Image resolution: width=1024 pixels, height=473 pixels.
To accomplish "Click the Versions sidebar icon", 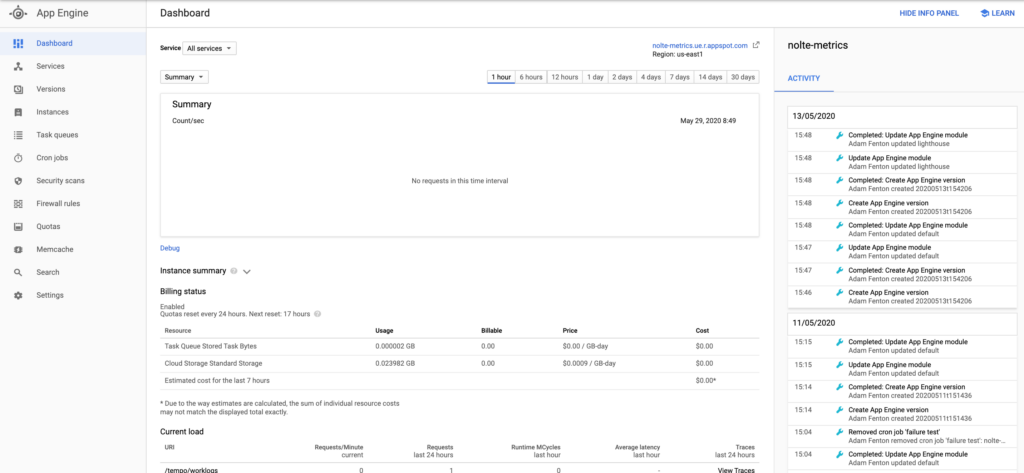I will (18, 89).
